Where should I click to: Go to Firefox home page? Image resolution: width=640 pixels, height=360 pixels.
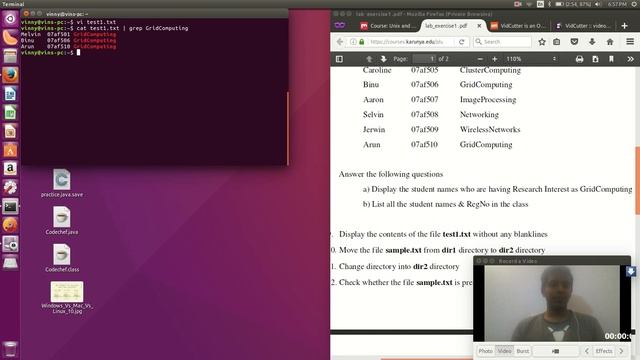610,42
